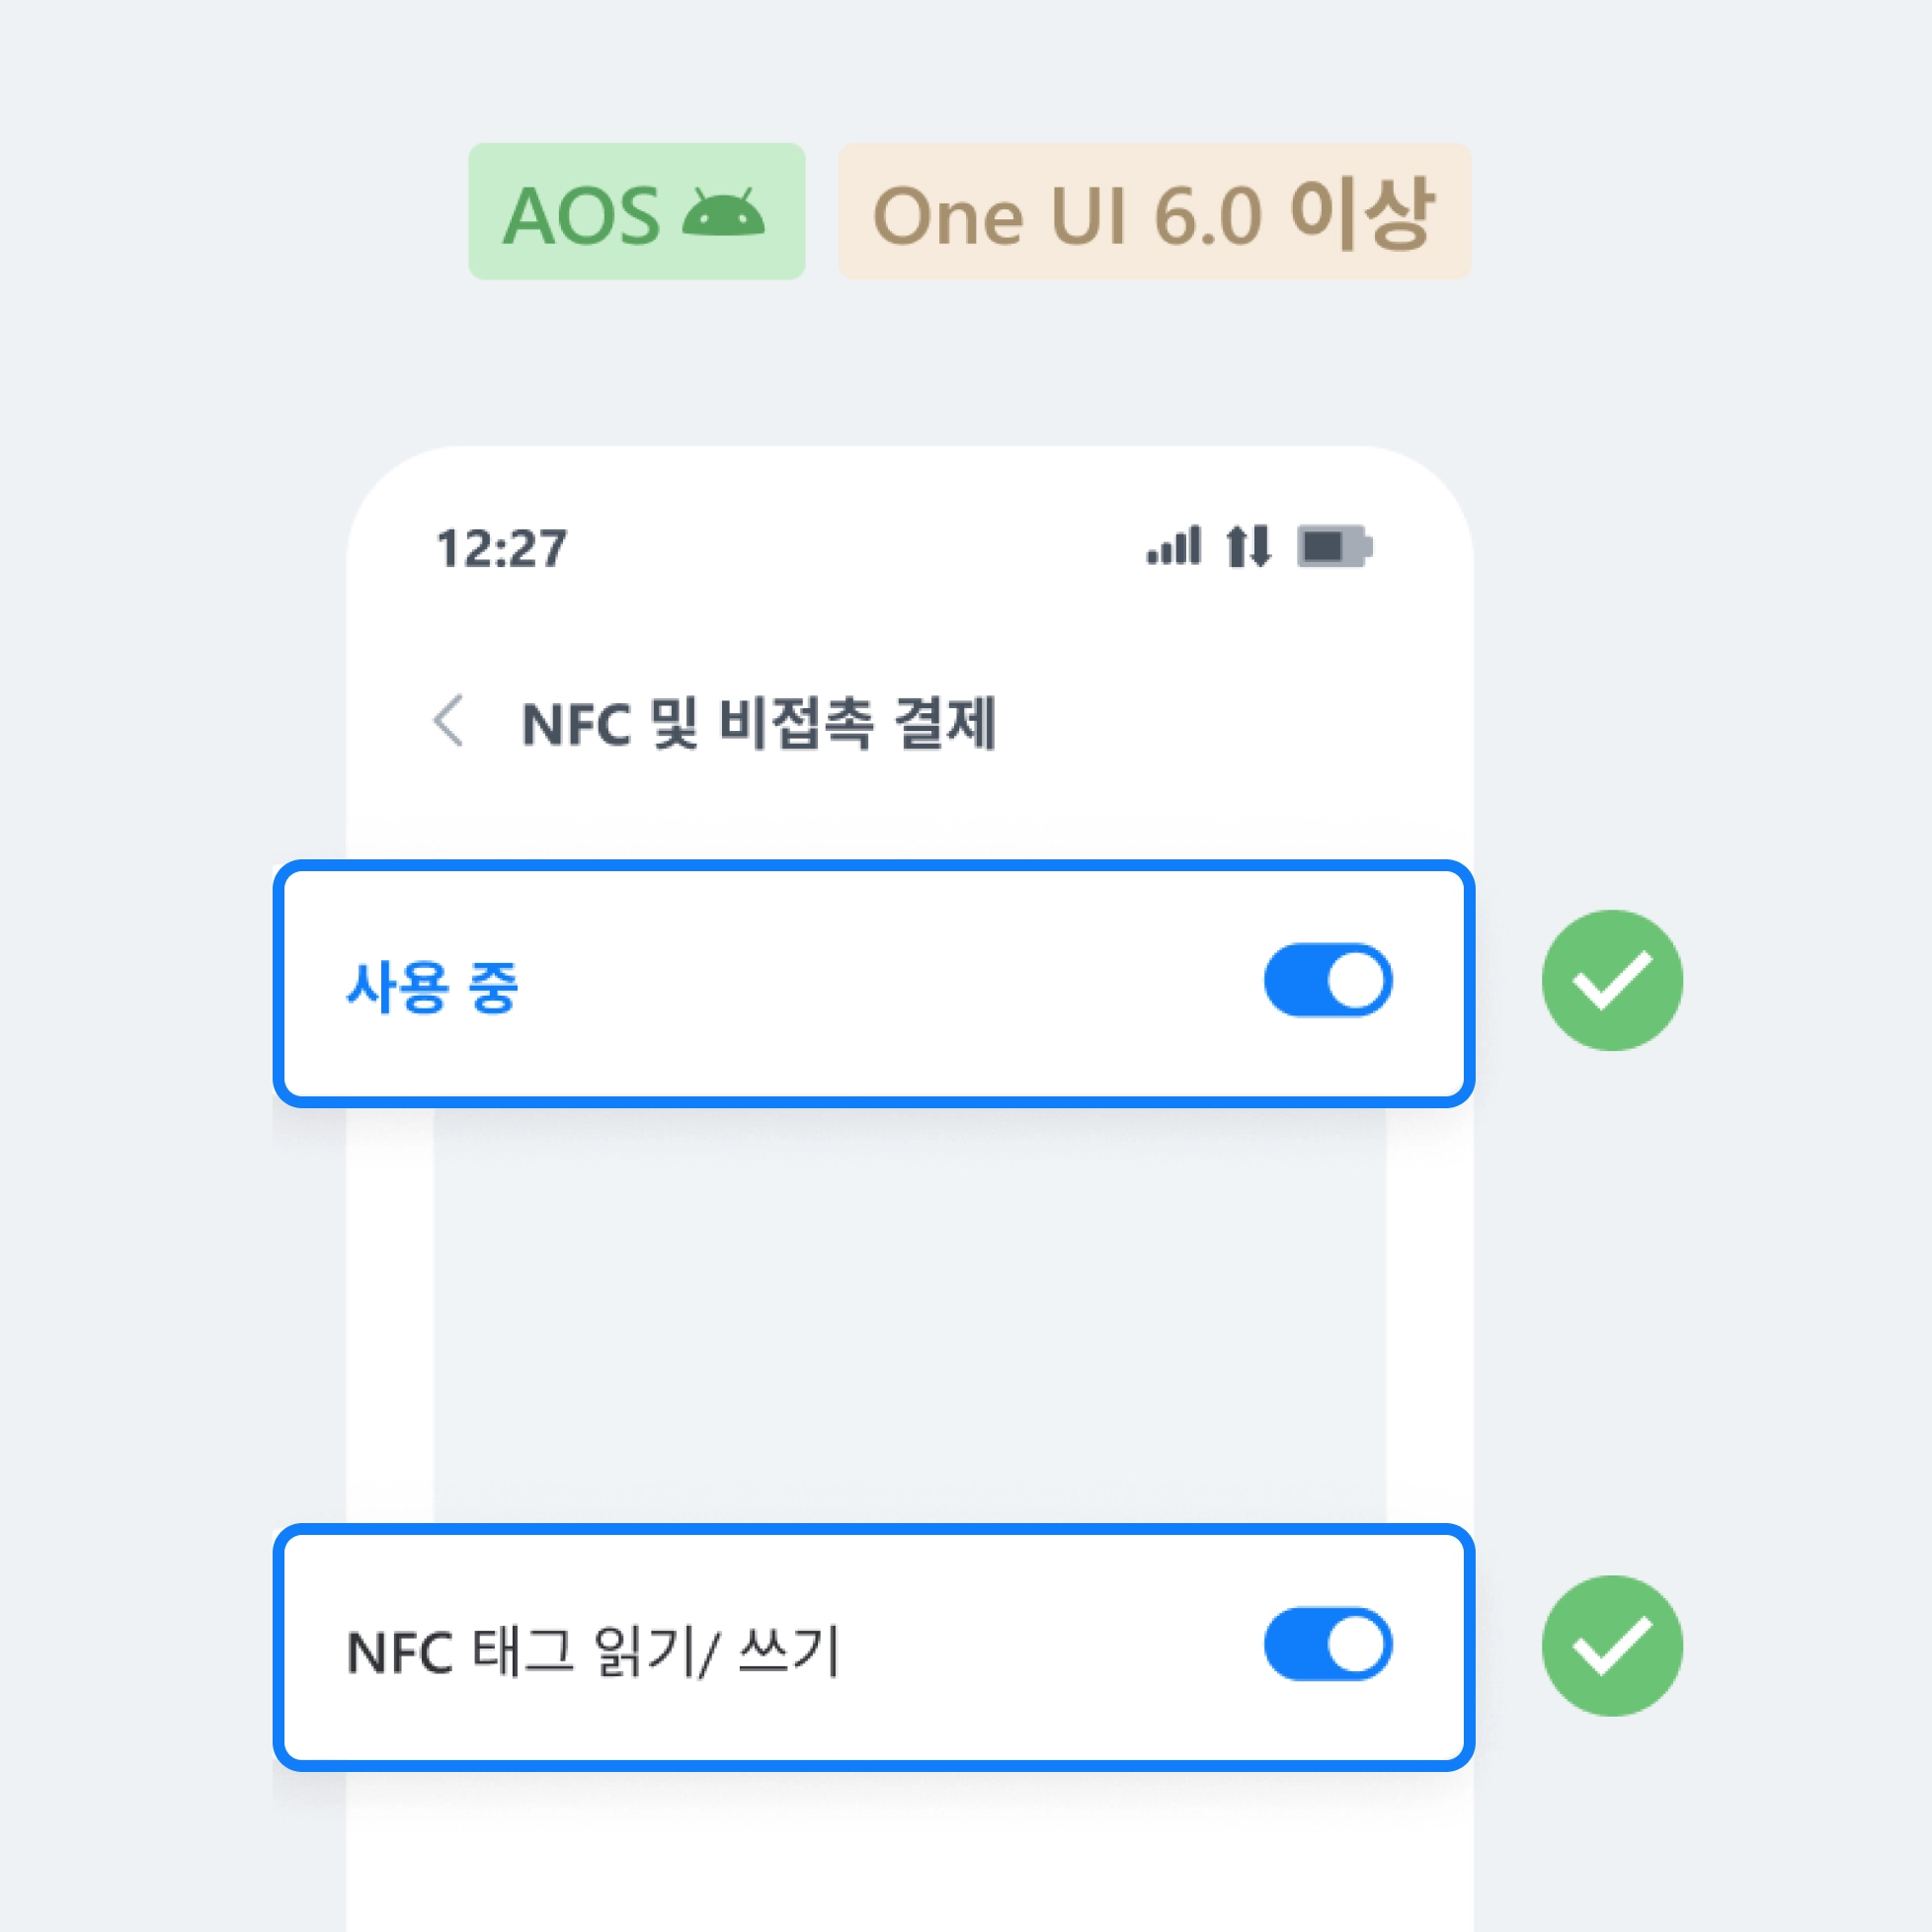Toggle the NFC 태그 읽기/쓰기 switch

[1327, 1644]
